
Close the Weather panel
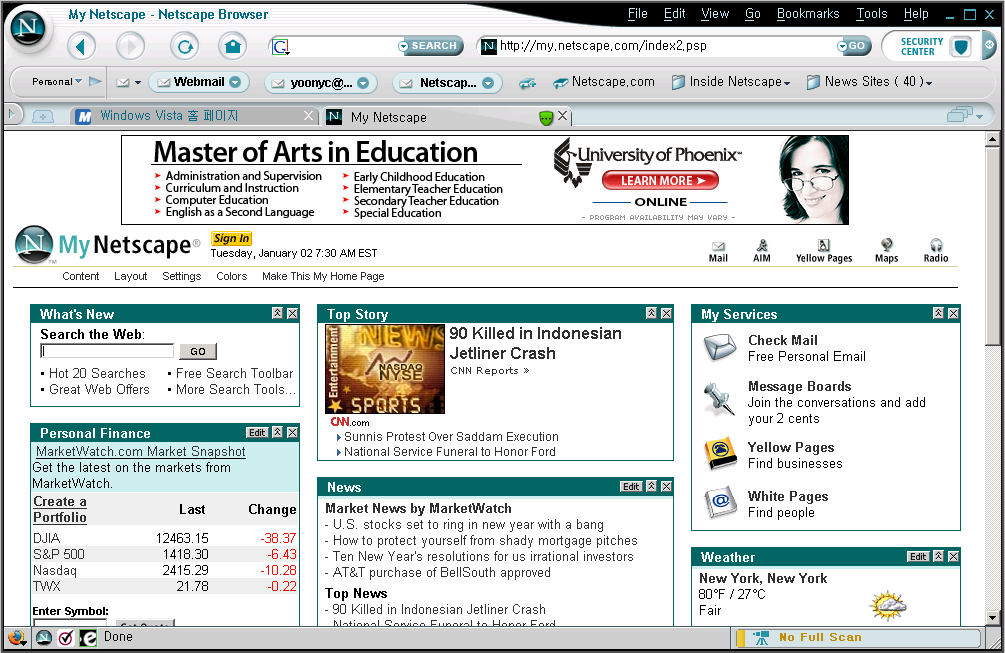(954, 556)
